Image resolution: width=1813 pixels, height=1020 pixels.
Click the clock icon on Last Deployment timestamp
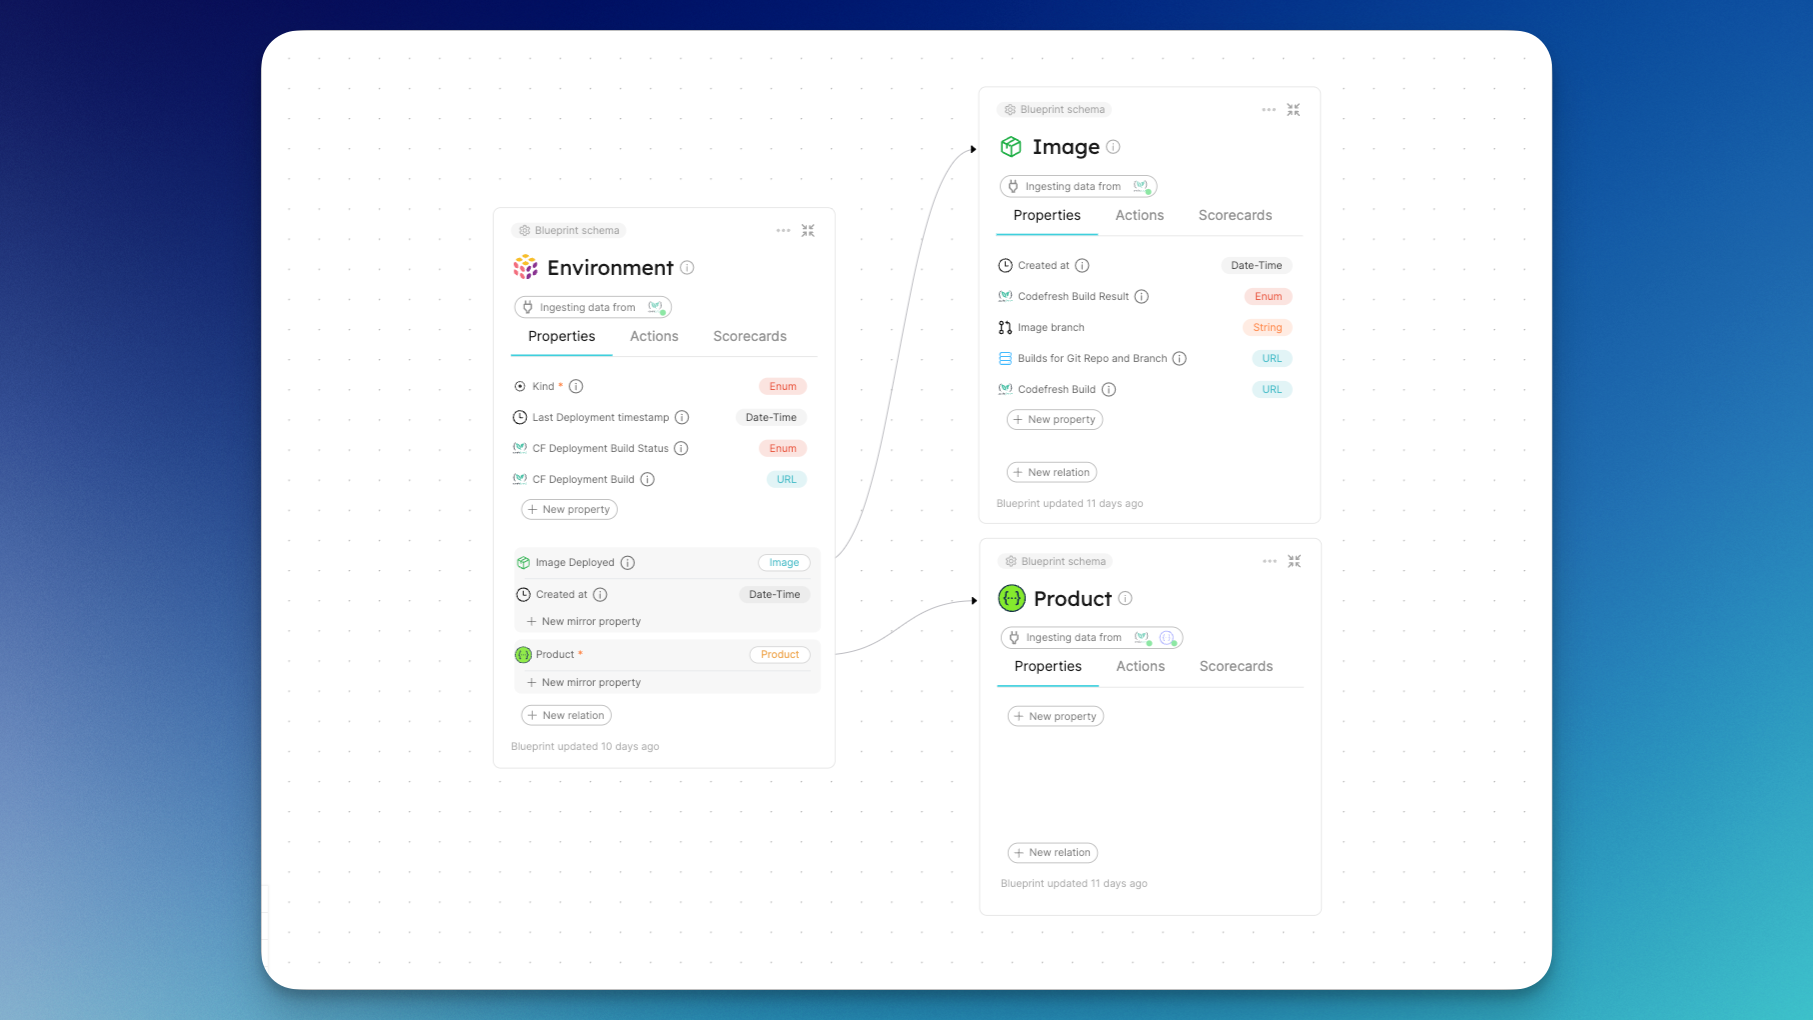coord(520,417)
